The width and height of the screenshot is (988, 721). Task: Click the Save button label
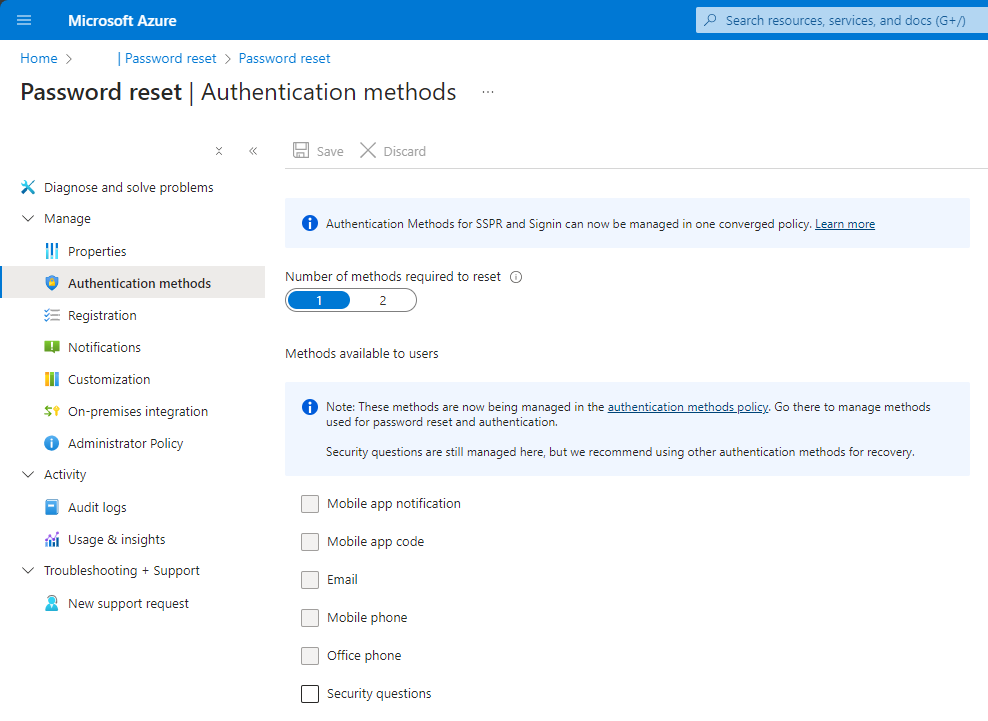[330, 151]
